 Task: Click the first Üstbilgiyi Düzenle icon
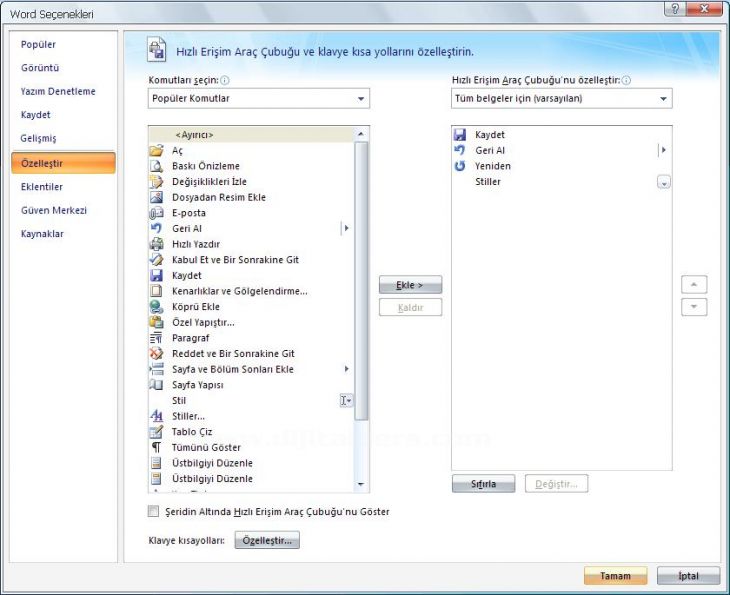156,463
